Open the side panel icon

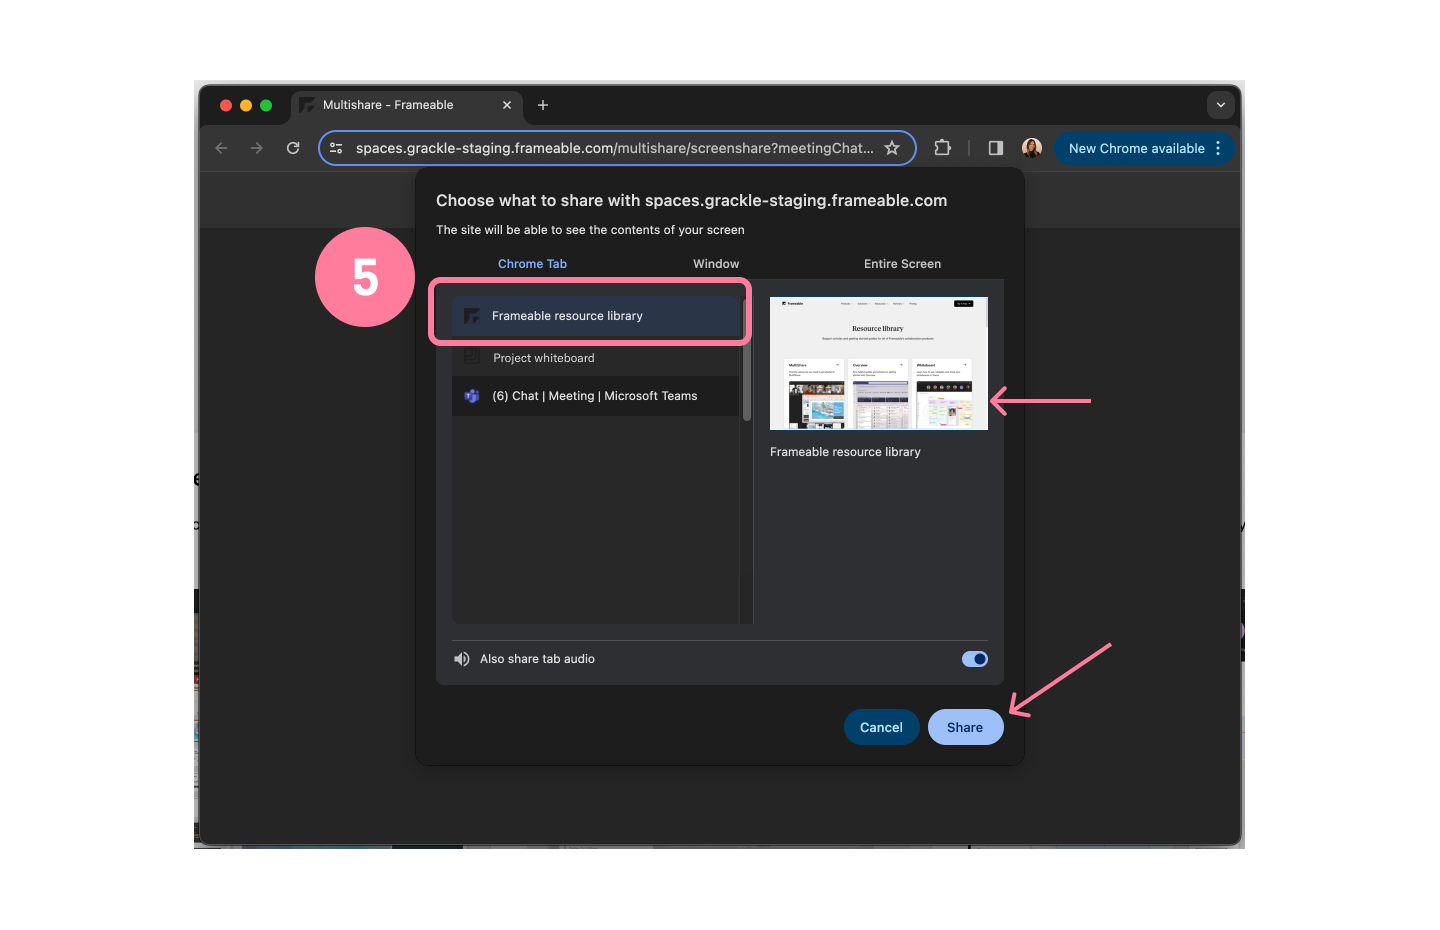[995, 147]
